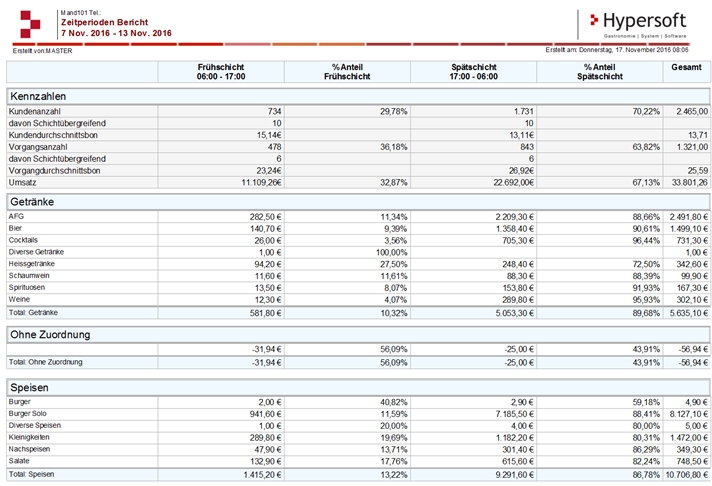The image size is (712, 486).
Task: Click the Diverse Speisen row label
Action: coord(35,425)
